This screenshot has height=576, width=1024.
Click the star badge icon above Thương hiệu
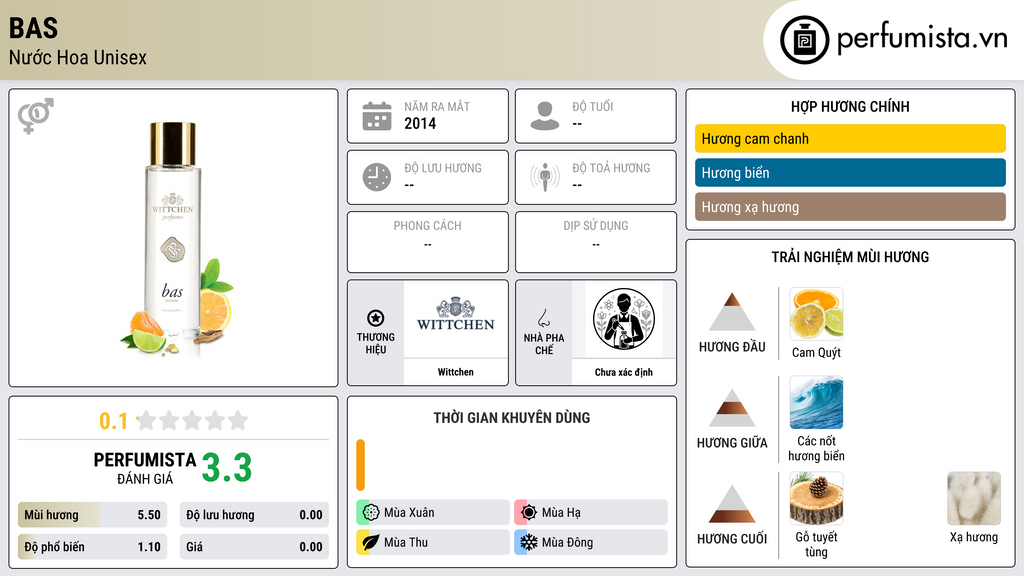376,318
